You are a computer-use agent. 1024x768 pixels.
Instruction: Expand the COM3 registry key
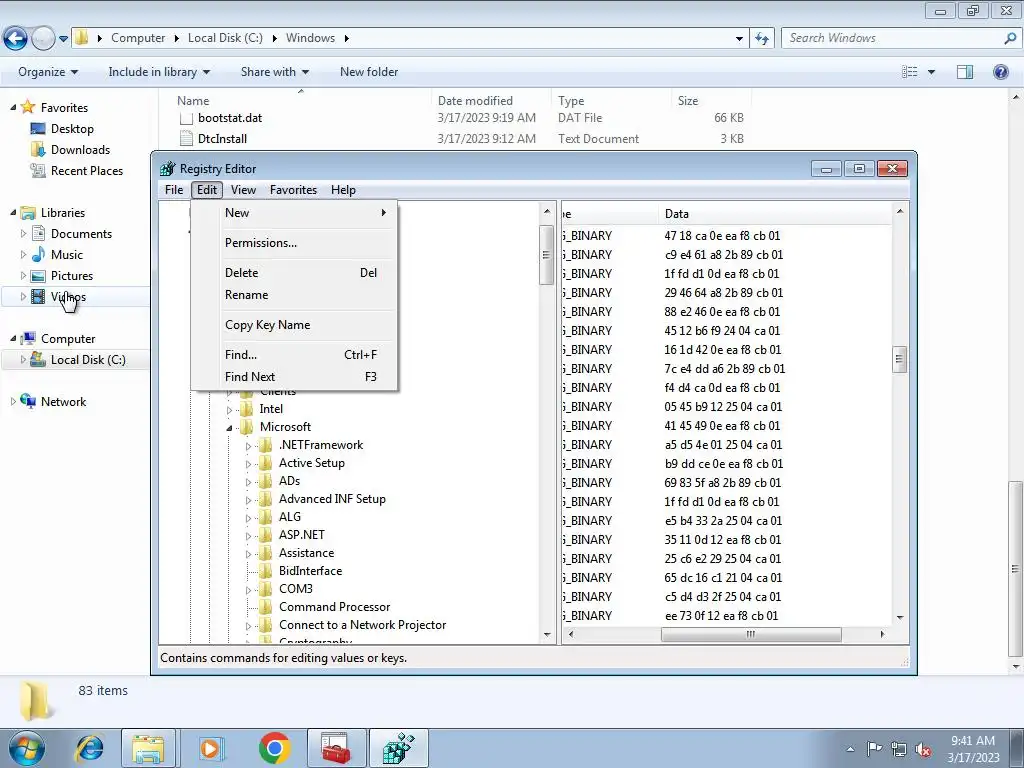point(248,590)
